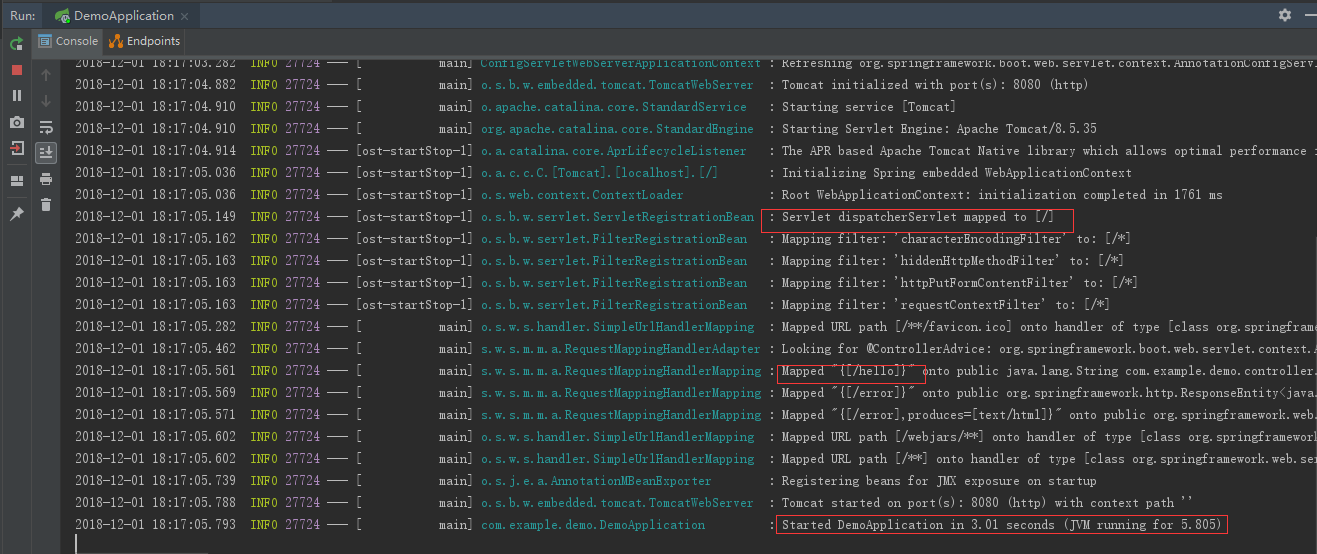The width and height of the screenshot is (1317, 554).
Task: Click o.s.b.w.servlet.ServletRegistrationBean logger name
Action: [617, 217]
